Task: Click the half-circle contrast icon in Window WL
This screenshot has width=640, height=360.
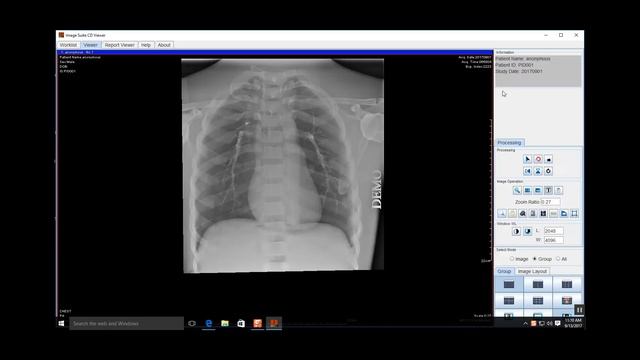Action: (x=516, y=231)
